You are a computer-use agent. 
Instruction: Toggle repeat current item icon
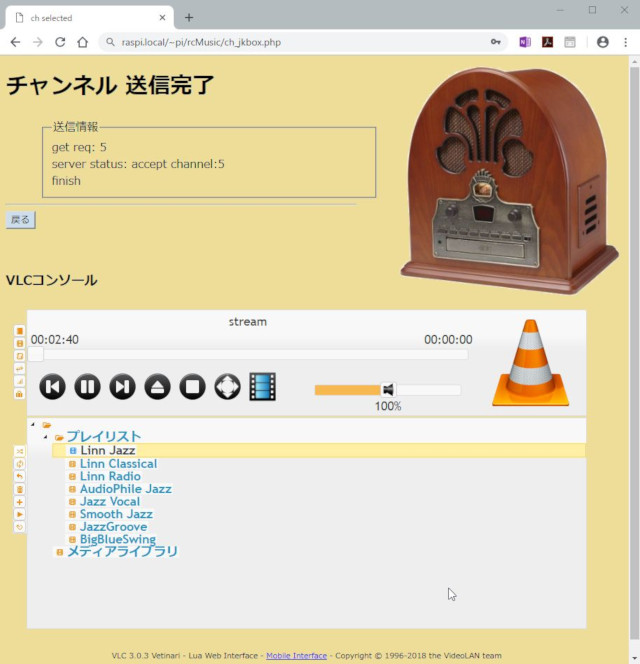point(19,476)
